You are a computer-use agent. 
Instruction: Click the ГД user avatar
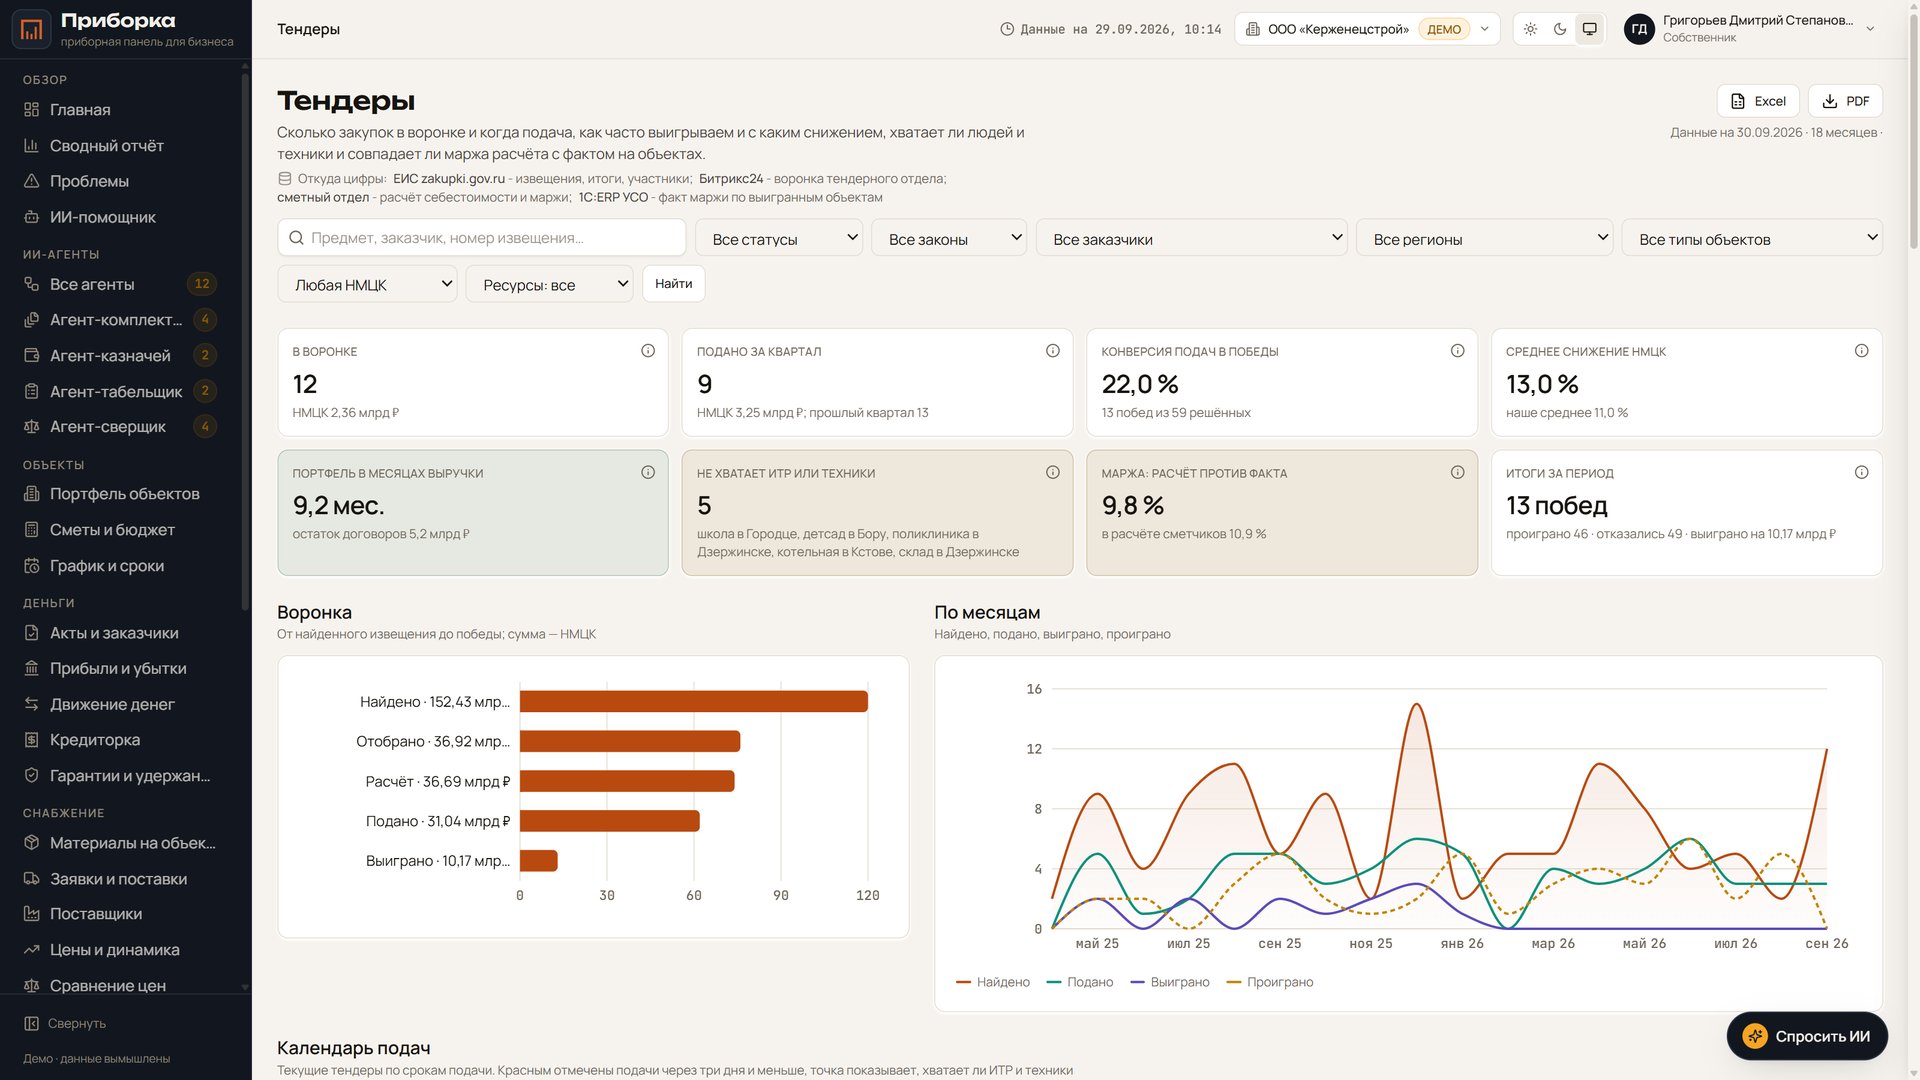coord(1639,29)
